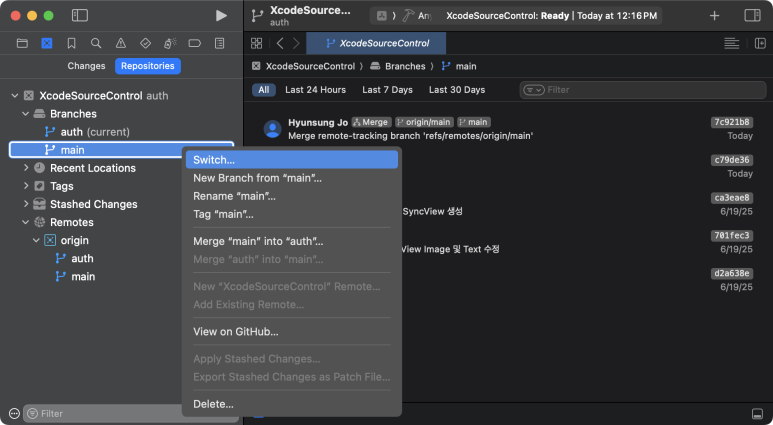This screenshot has height=425, width=773.
Task: Go forward with the right chevron
Action: (x=296, y=43)
